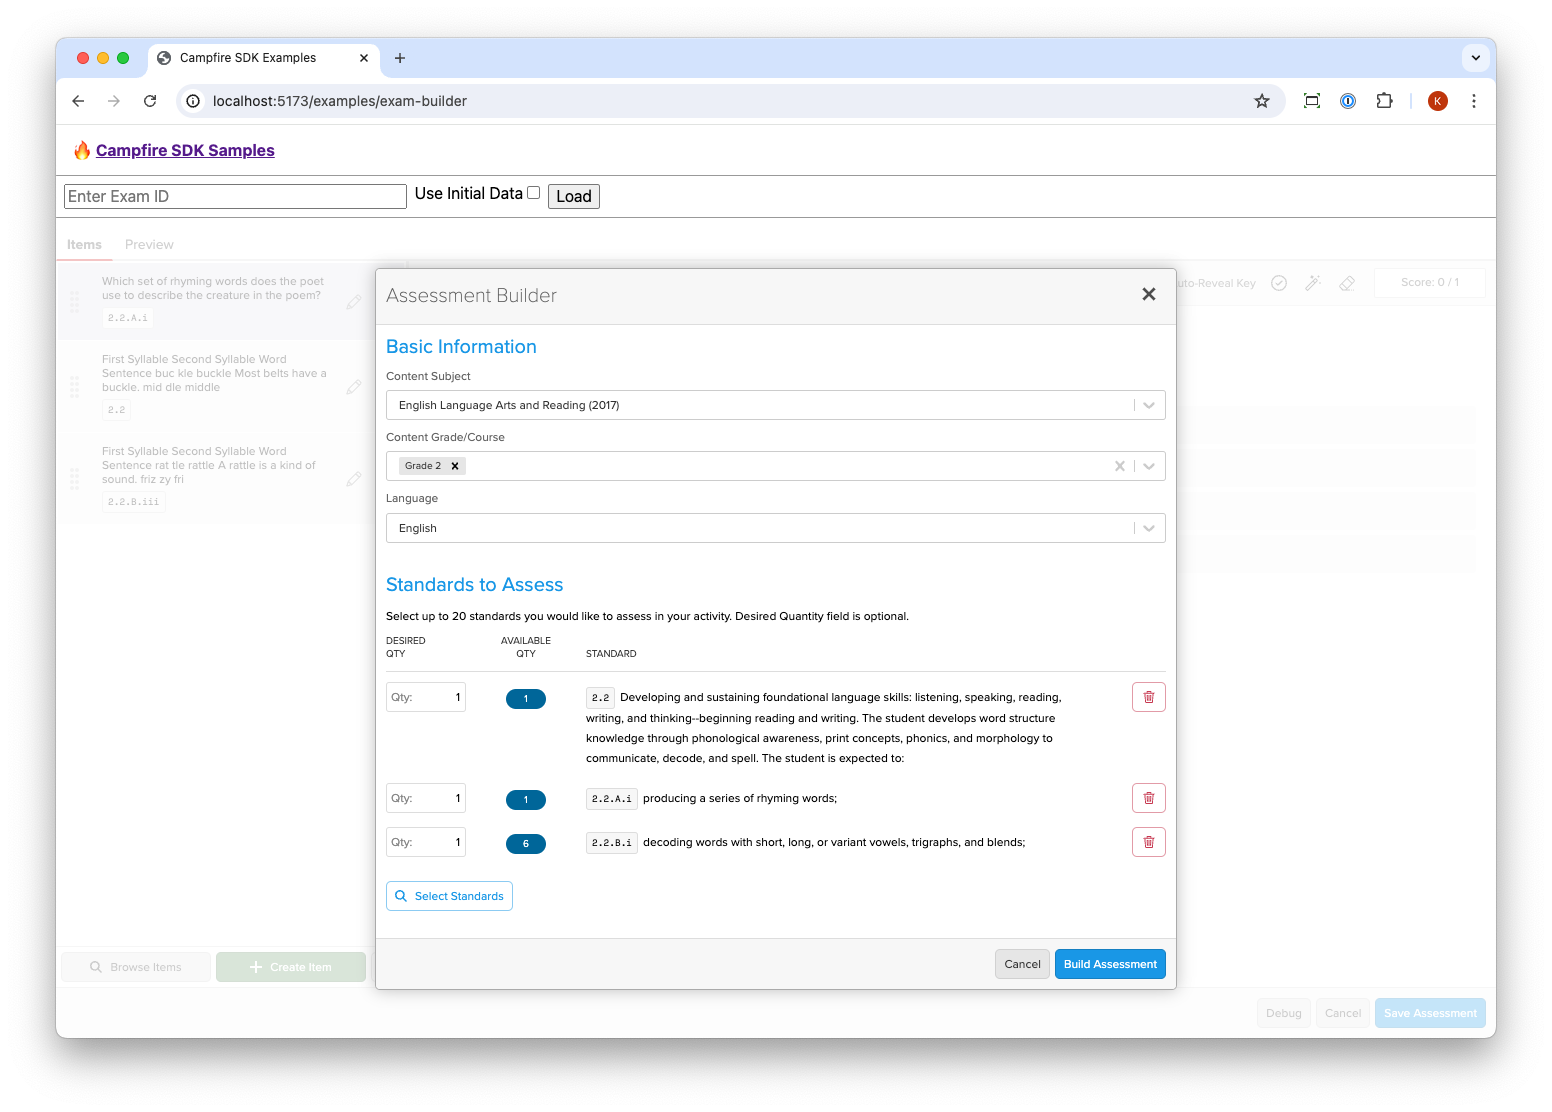
Task: Click the Debug button
Action: [x=1284, y=1013]
